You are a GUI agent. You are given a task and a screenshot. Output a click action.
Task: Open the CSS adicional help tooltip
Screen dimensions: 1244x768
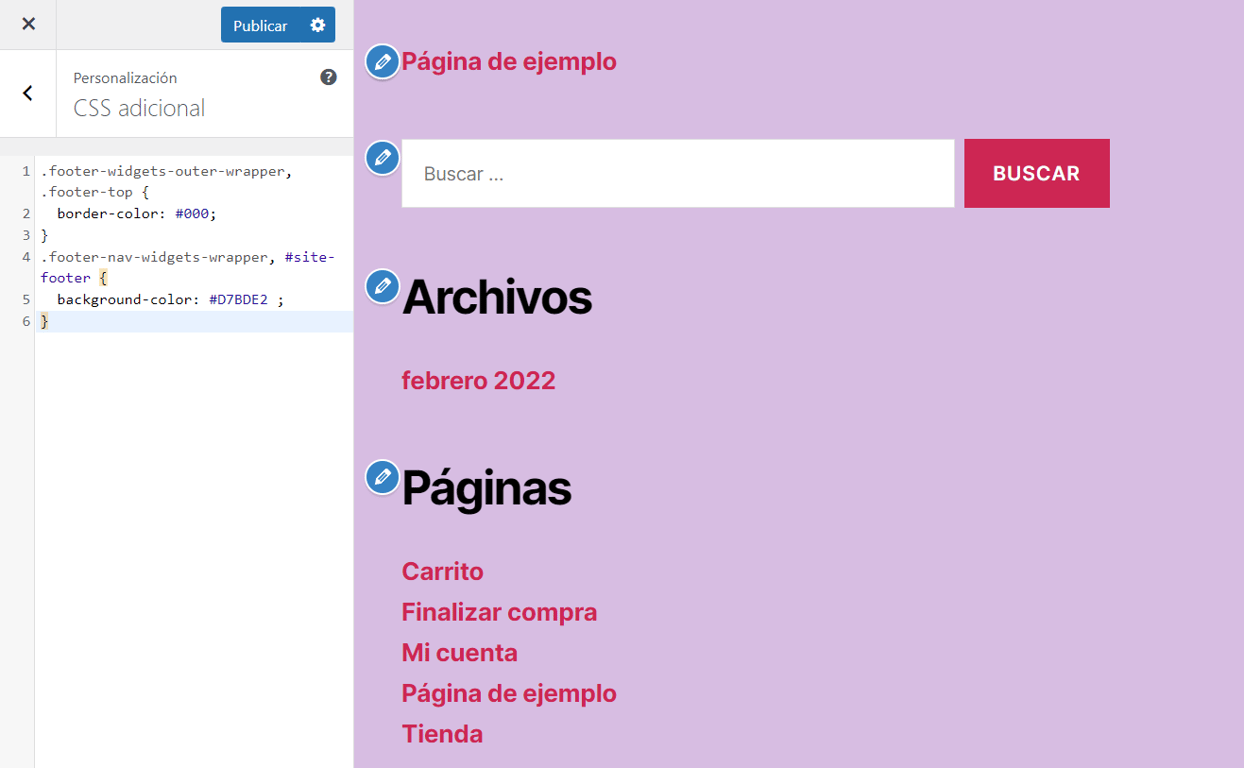tap(328, 77)
